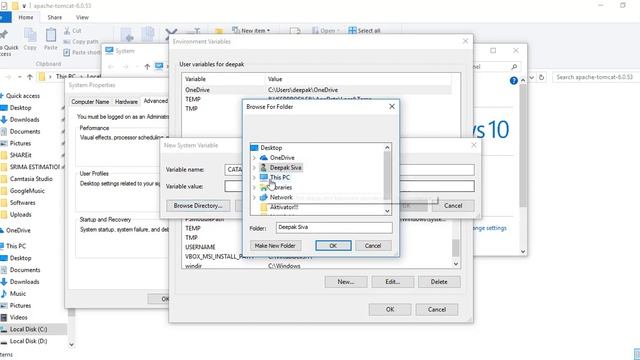The width and height of the screenshot is (640, 360).
Task: Open the Home ribbon tab
Action: (x=26, y=17)
